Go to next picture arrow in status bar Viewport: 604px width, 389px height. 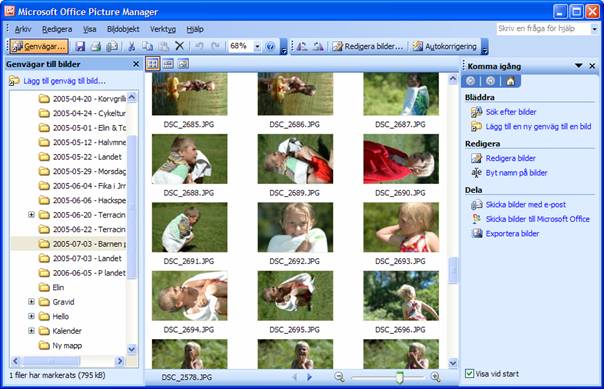pyautogui.click(x=309, y=377)
